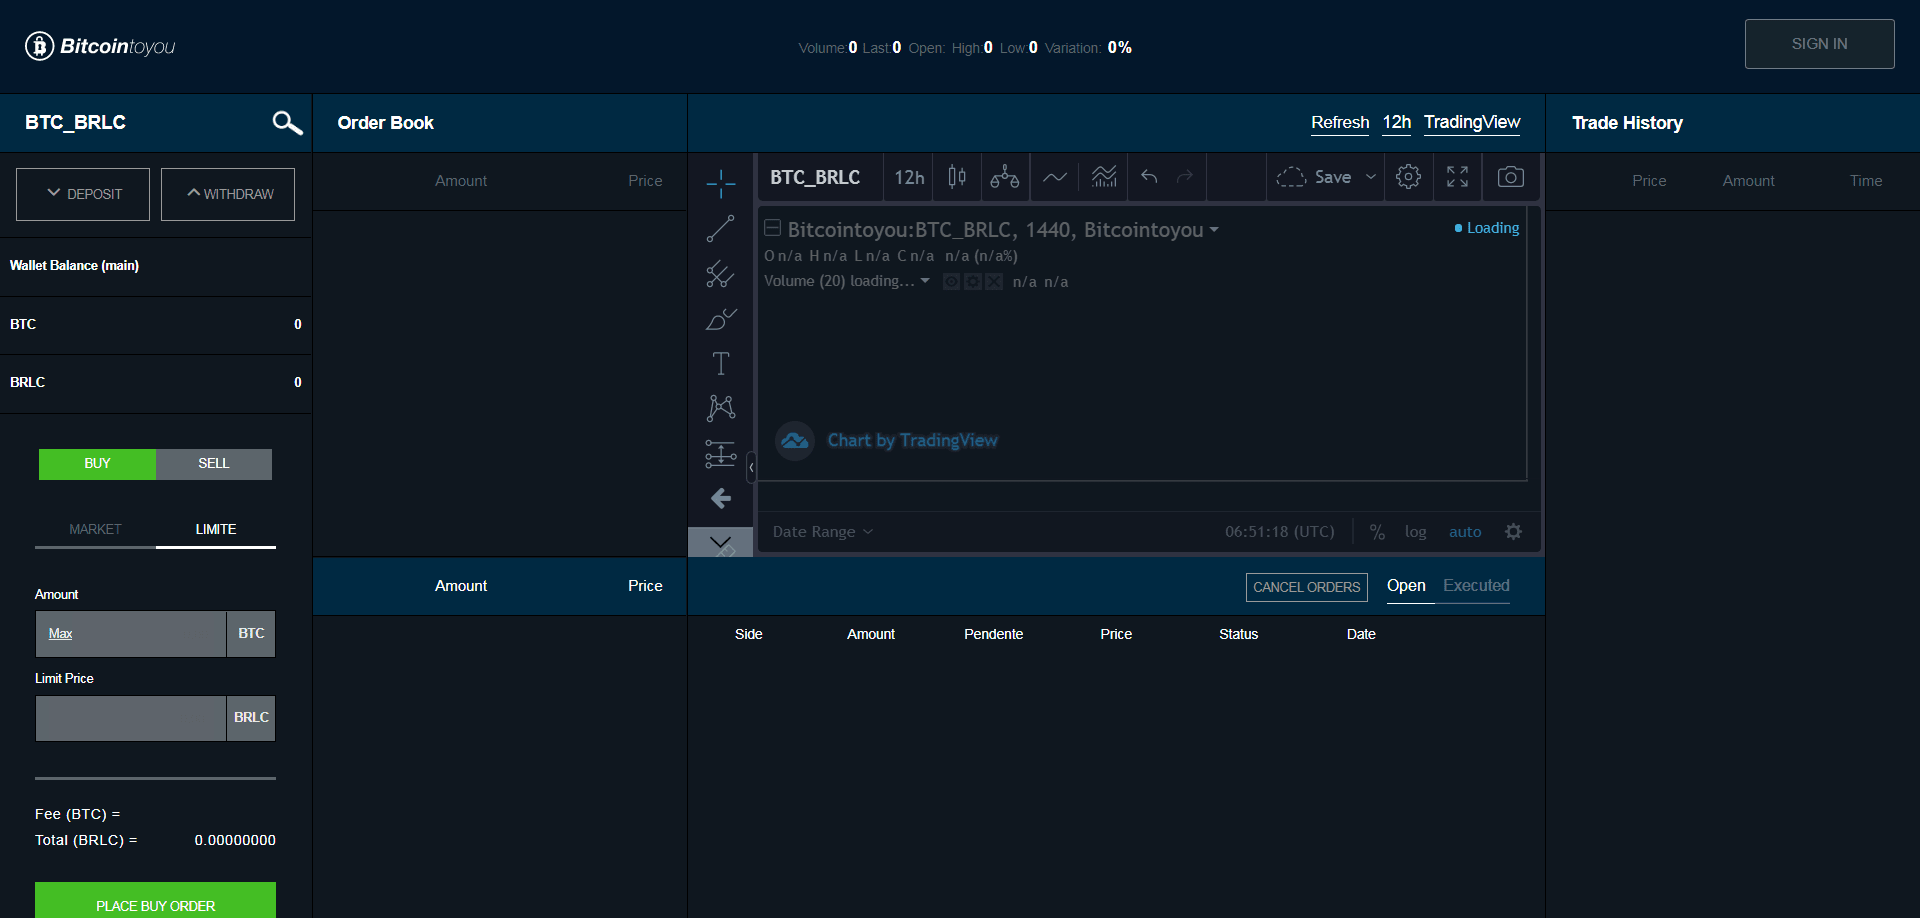Show Open orders tab
1920x918 pixels.
point(1406,587)
